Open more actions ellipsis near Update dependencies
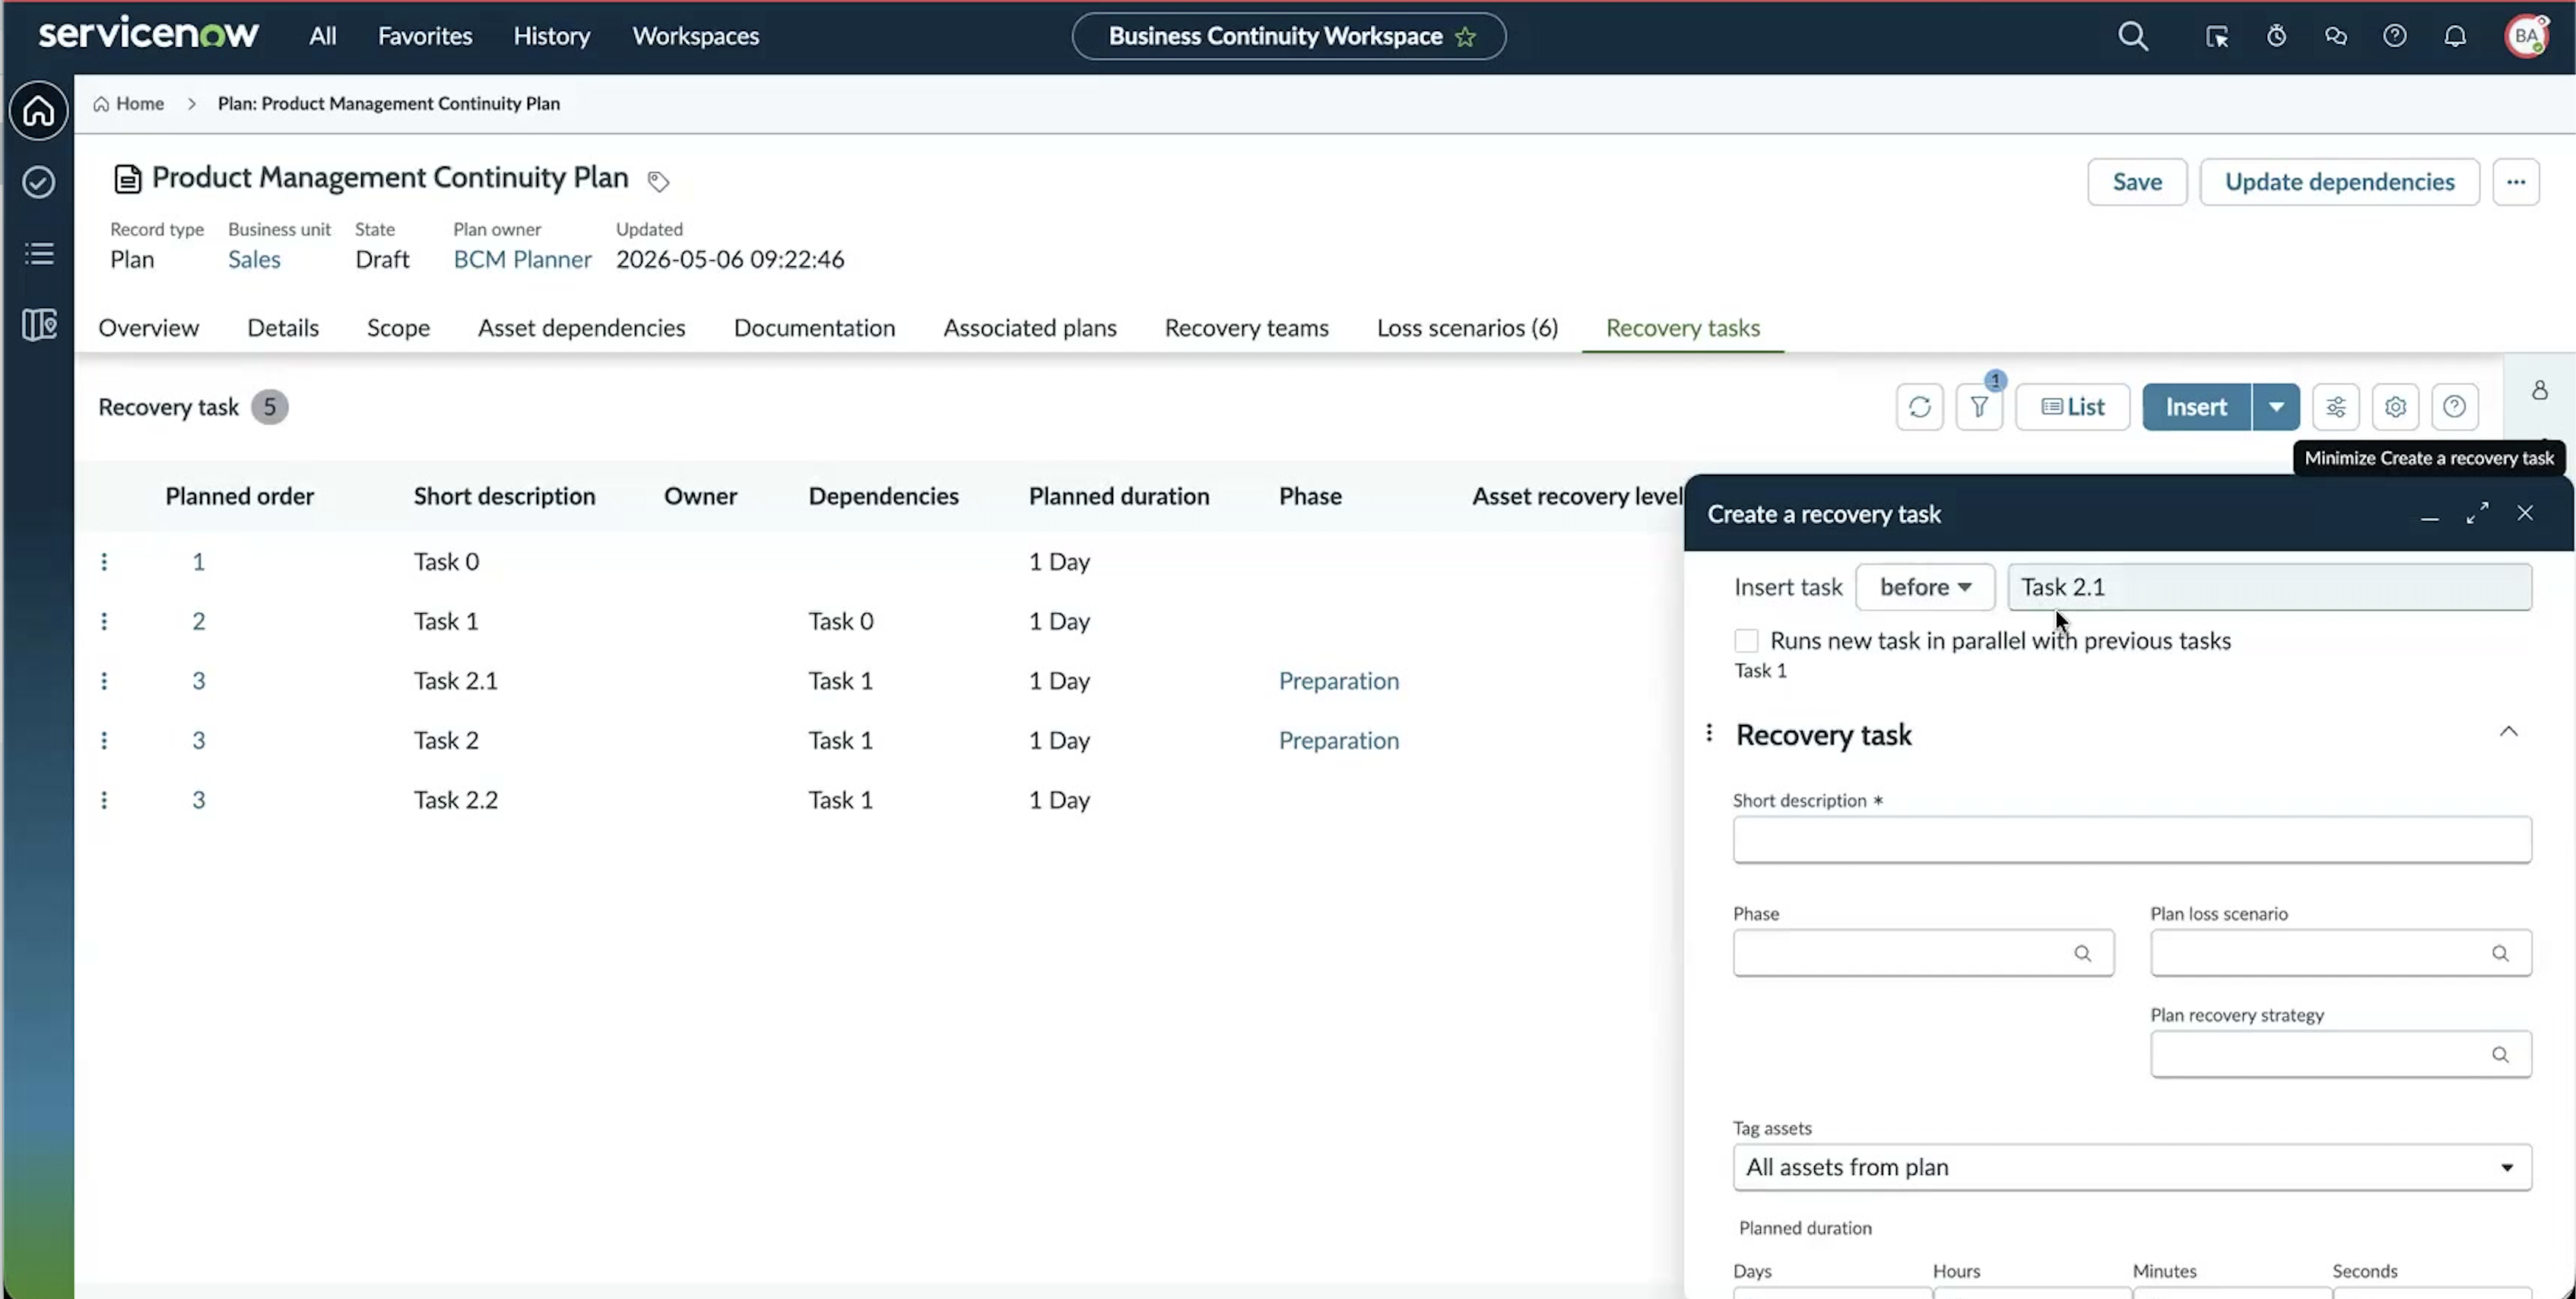The height and width of the screenshot is (1299, 2576). click(x=2516, y=182)
